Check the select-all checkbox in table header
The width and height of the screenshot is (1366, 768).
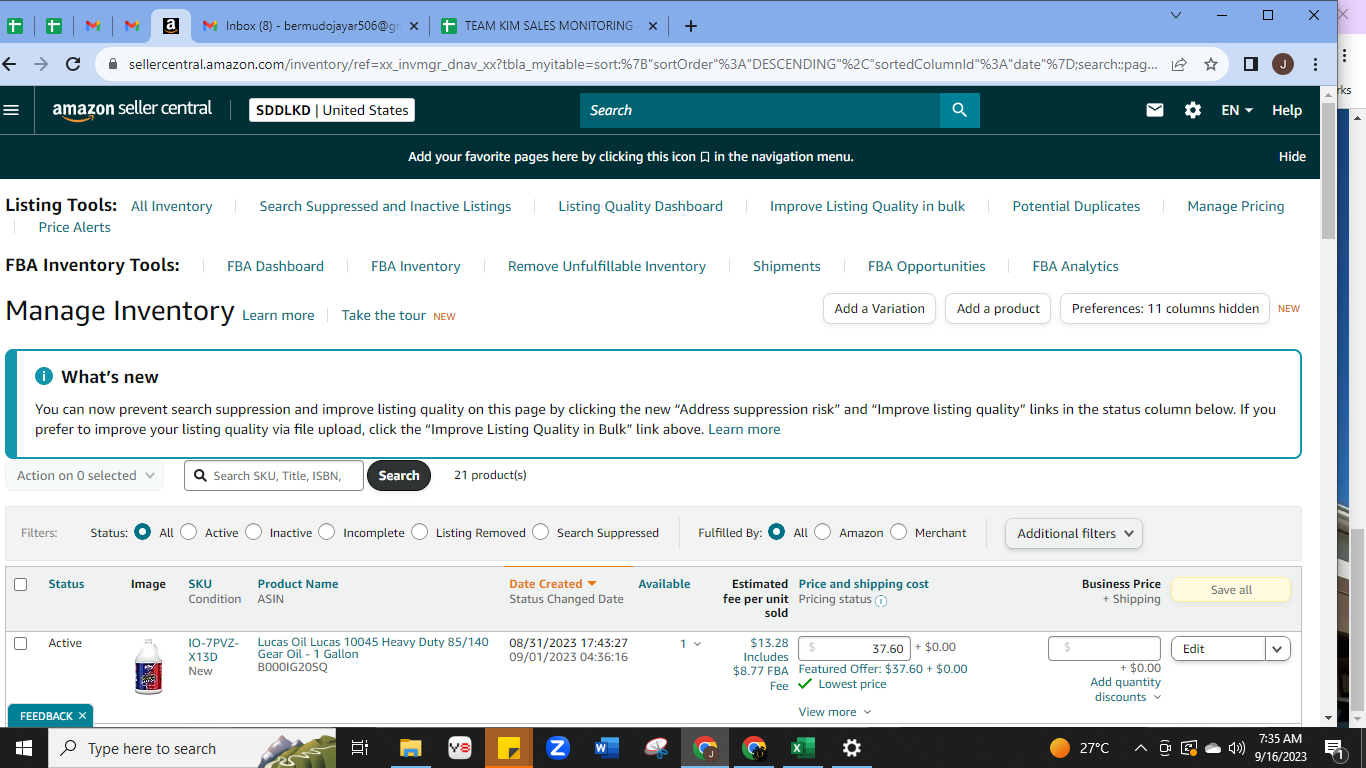coord(20,584)
